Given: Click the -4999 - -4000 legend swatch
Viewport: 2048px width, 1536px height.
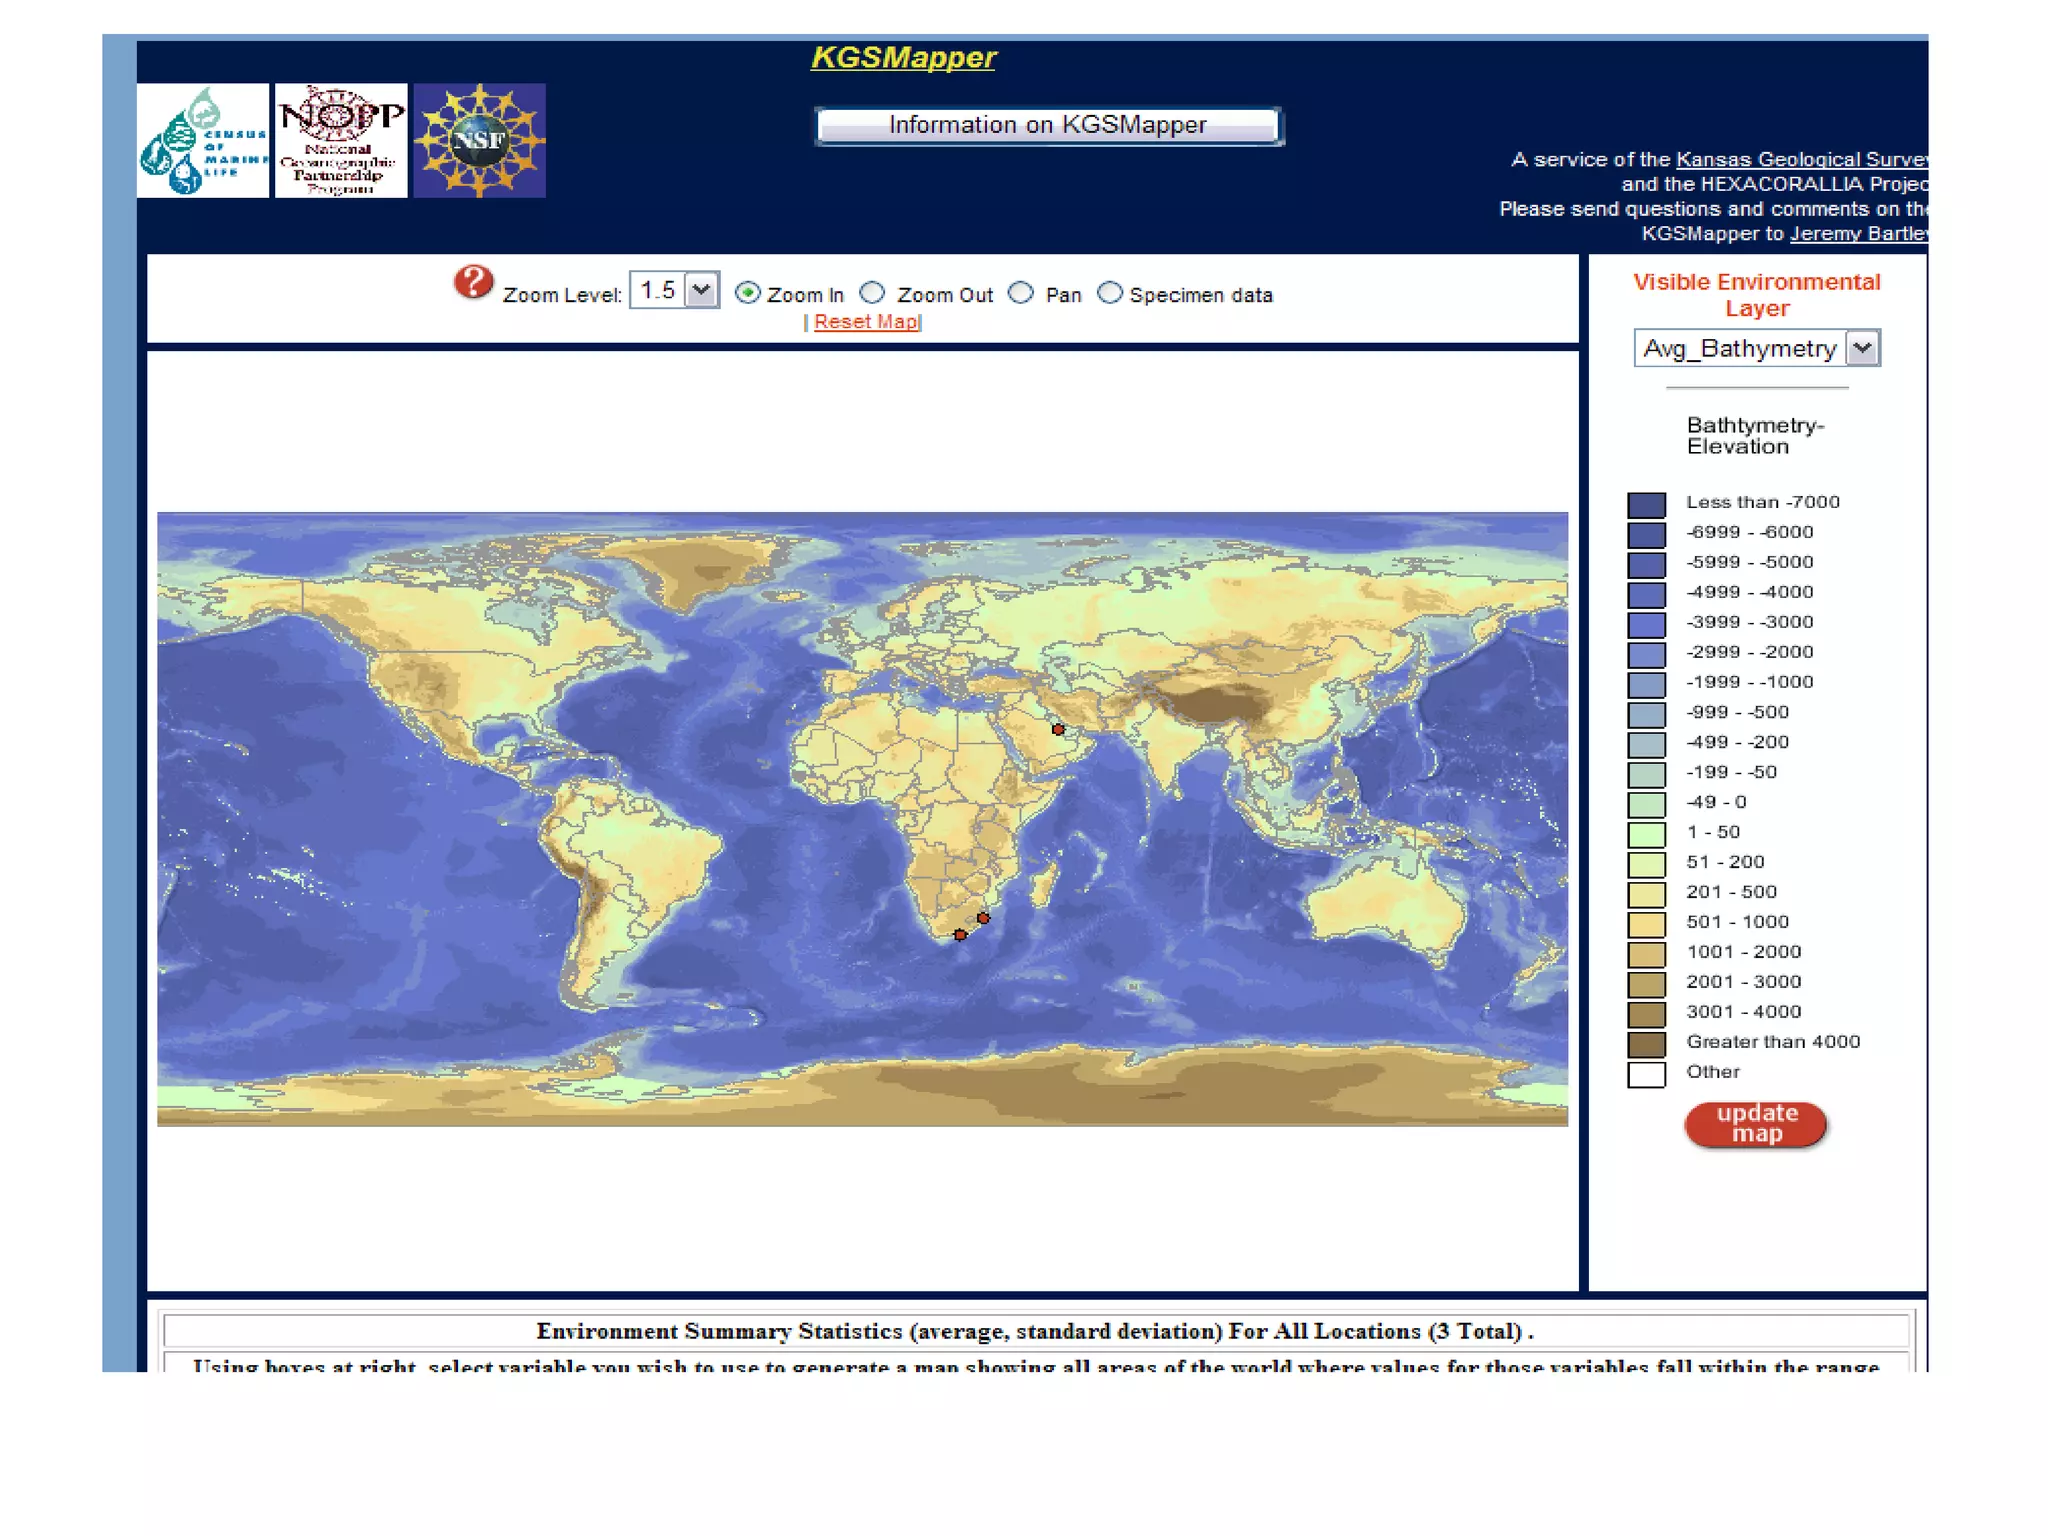Looking at the screenshot, I should 1646,594.
